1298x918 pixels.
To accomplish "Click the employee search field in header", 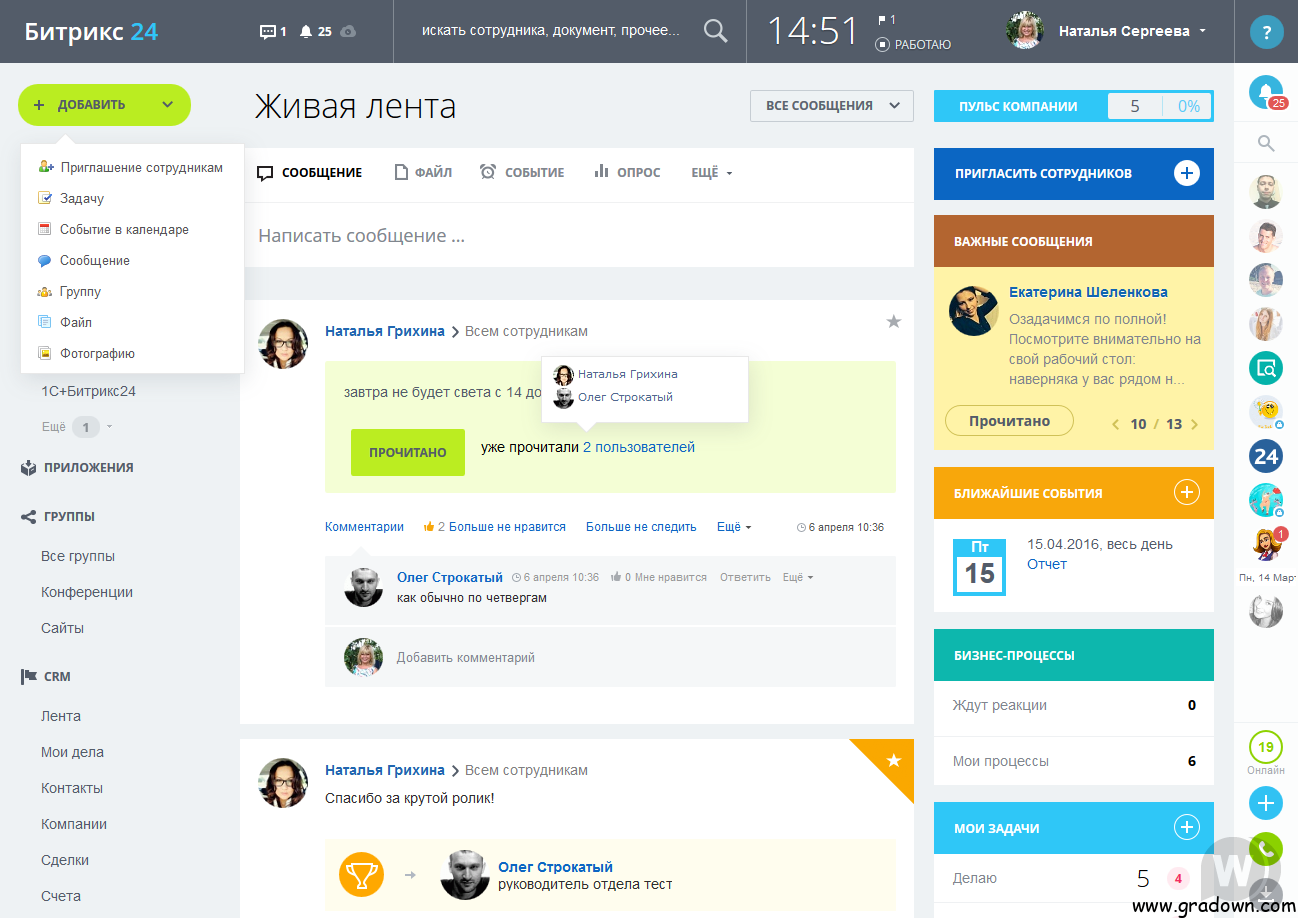I will click(551, 31).
